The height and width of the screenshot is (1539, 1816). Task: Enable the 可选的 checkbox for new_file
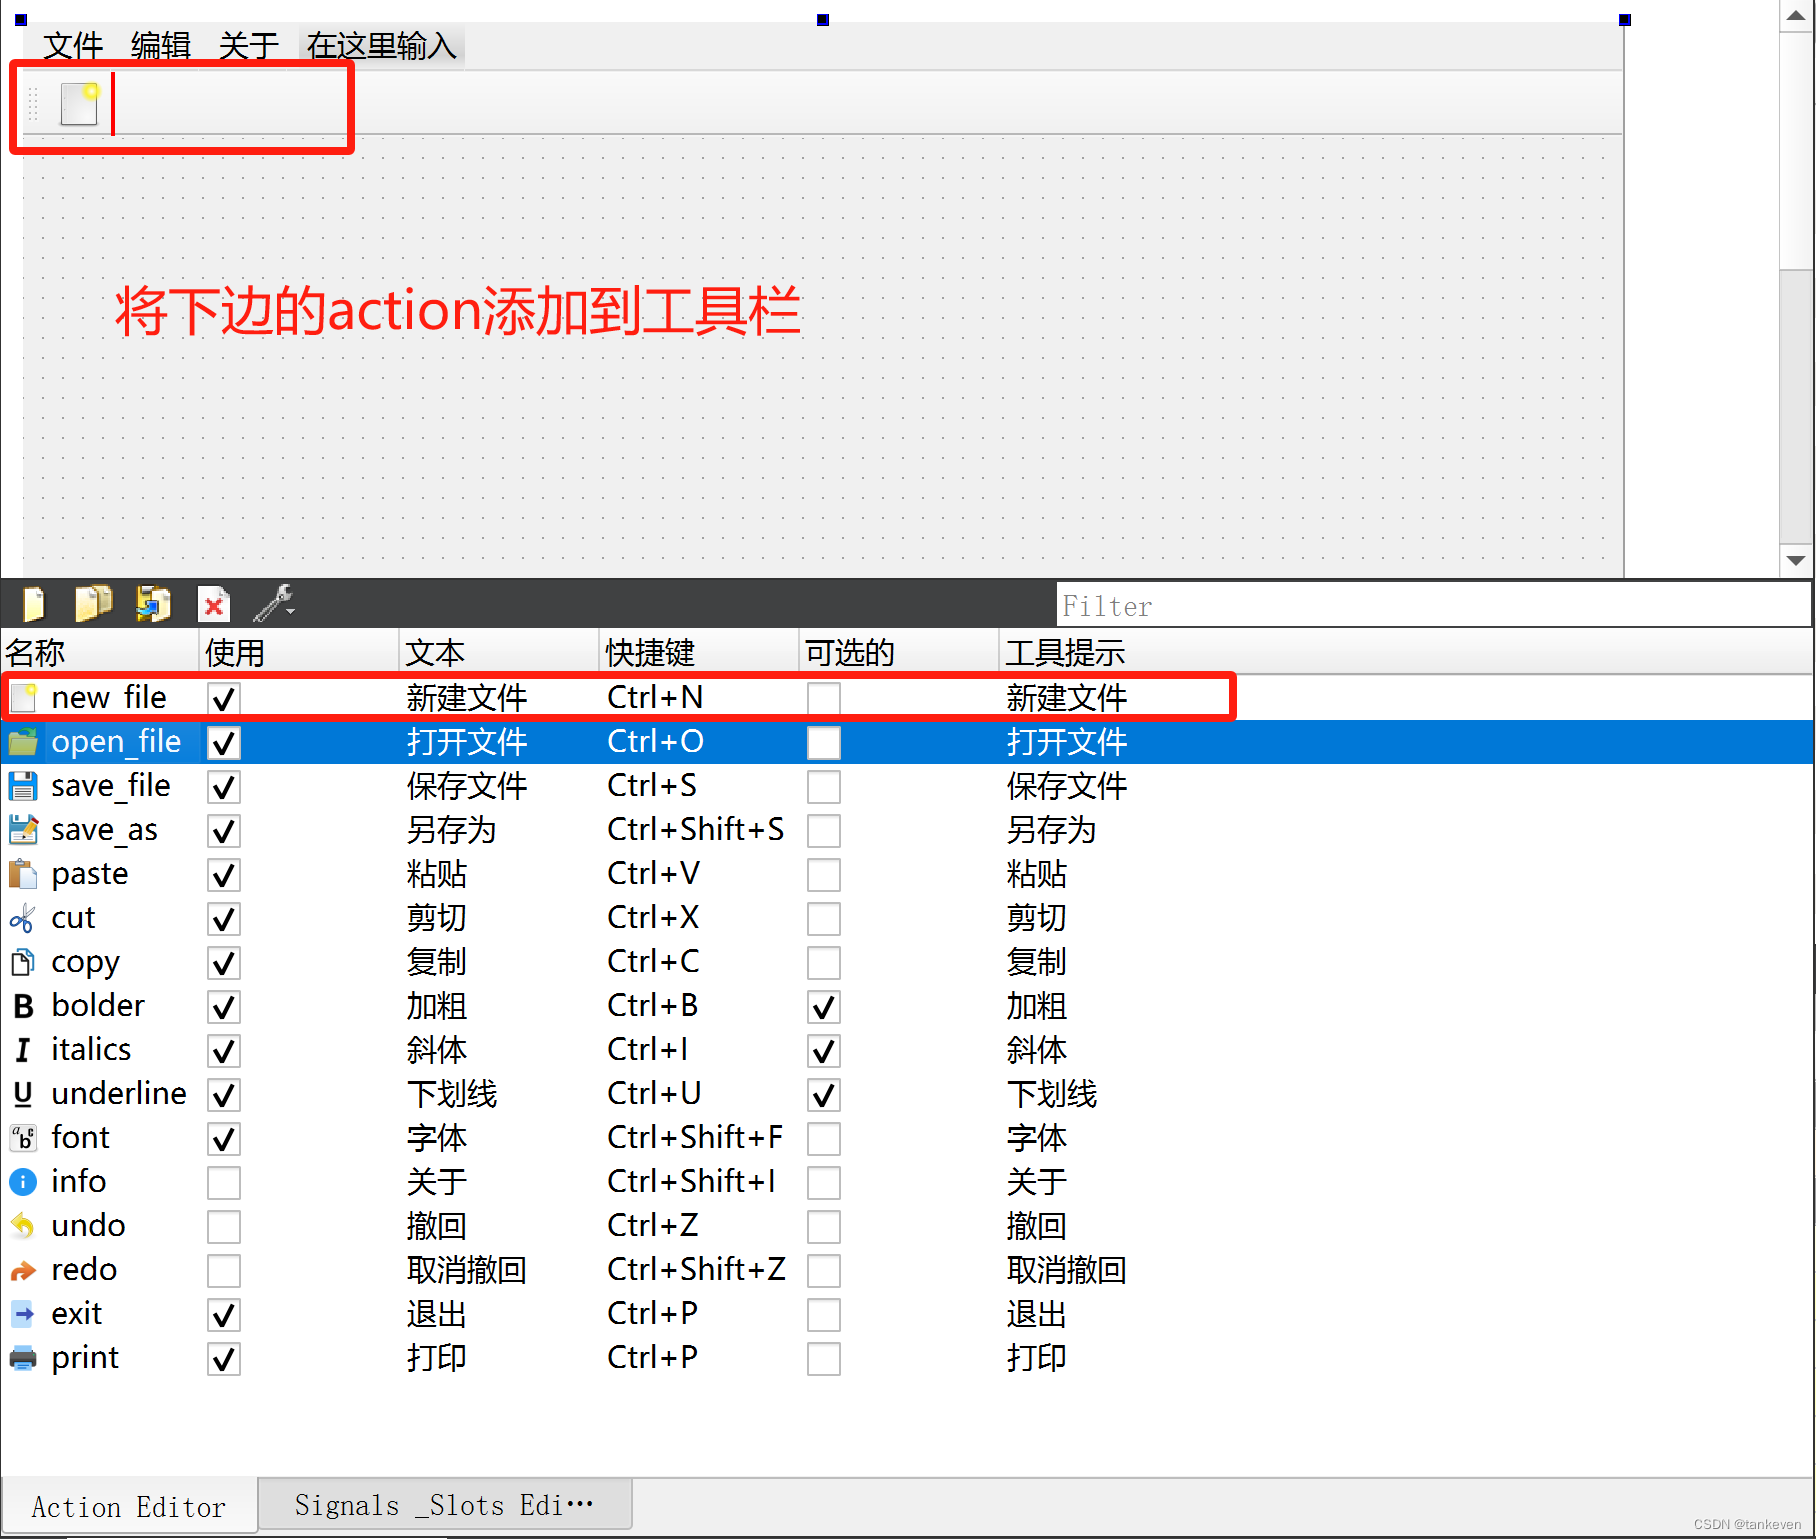click(x=823, y=697)
